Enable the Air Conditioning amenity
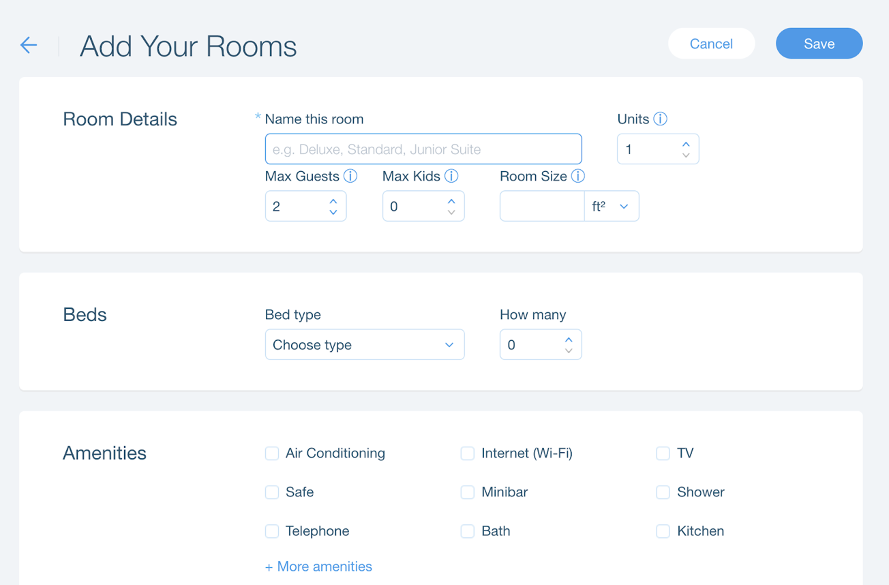This screenshot has width=889, height=585. pyautogui.click(x=271, y=453)
